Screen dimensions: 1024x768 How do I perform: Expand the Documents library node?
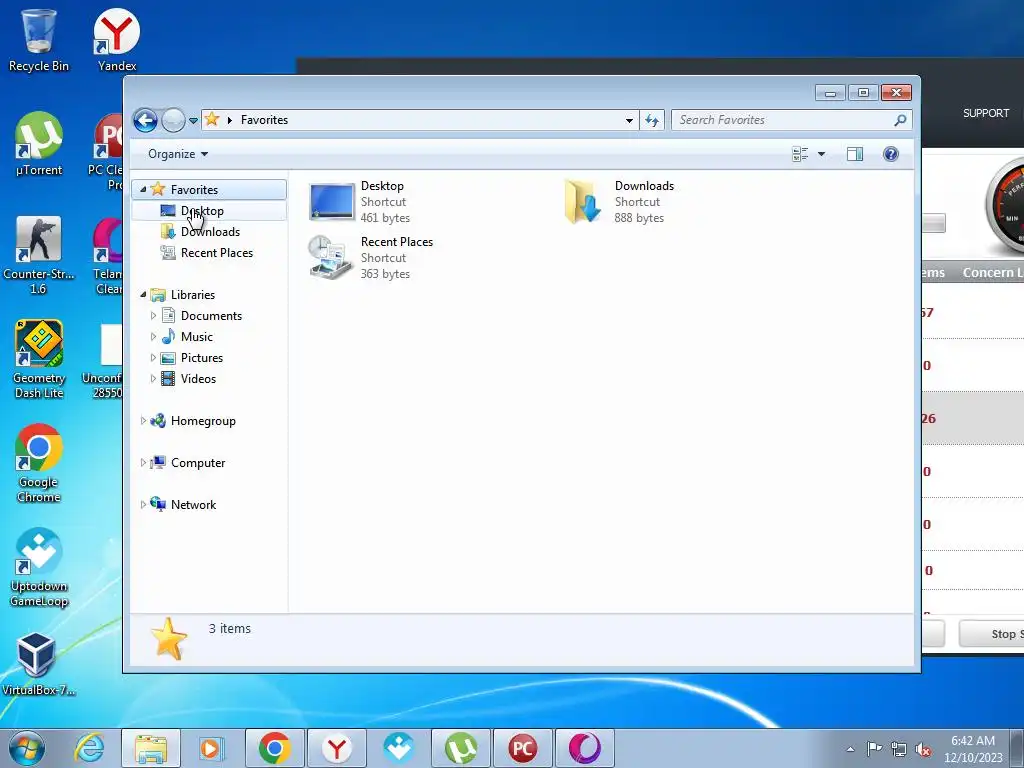(153, 315)
